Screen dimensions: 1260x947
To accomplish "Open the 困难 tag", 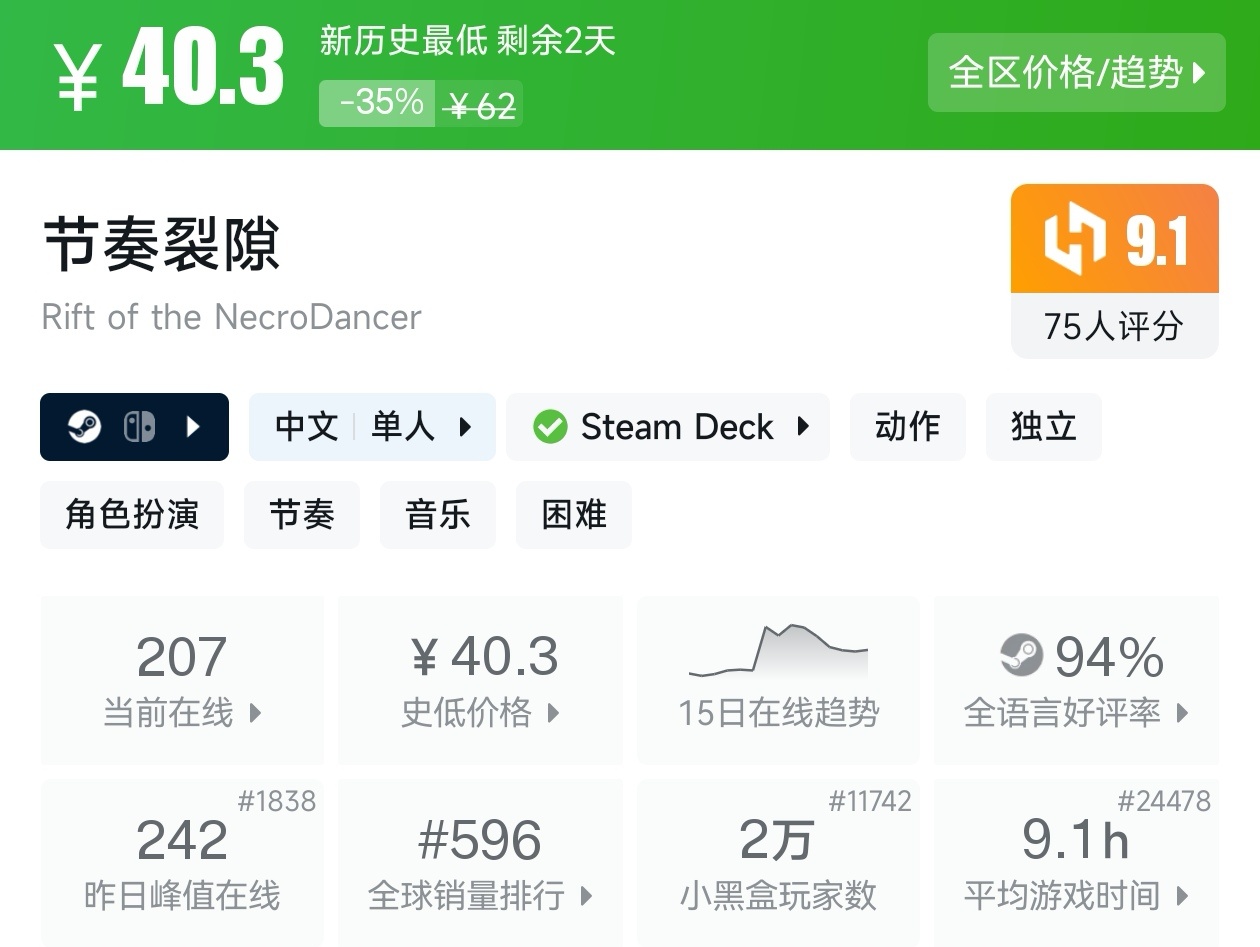I will [x=573, y=515].
